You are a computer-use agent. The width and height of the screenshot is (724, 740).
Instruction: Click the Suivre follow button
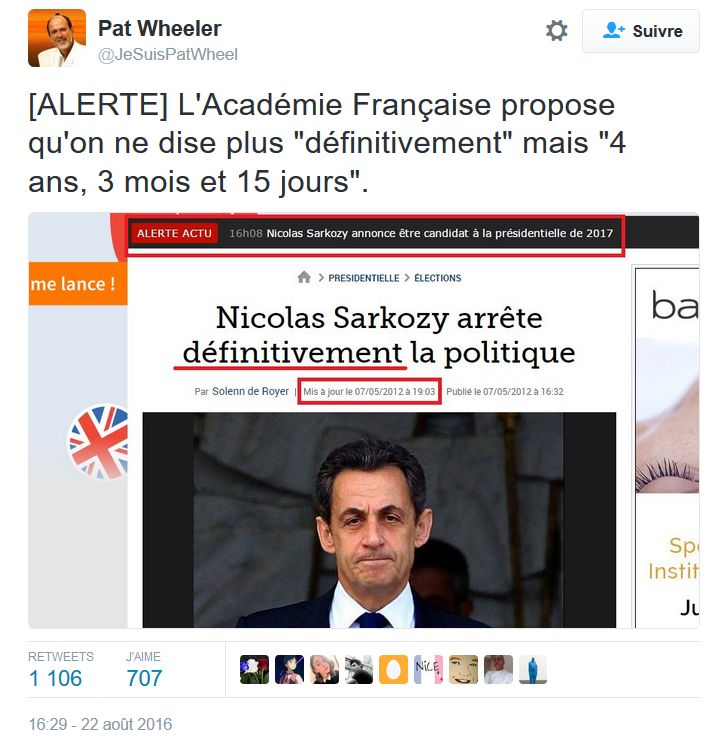[x=640, y=31]
